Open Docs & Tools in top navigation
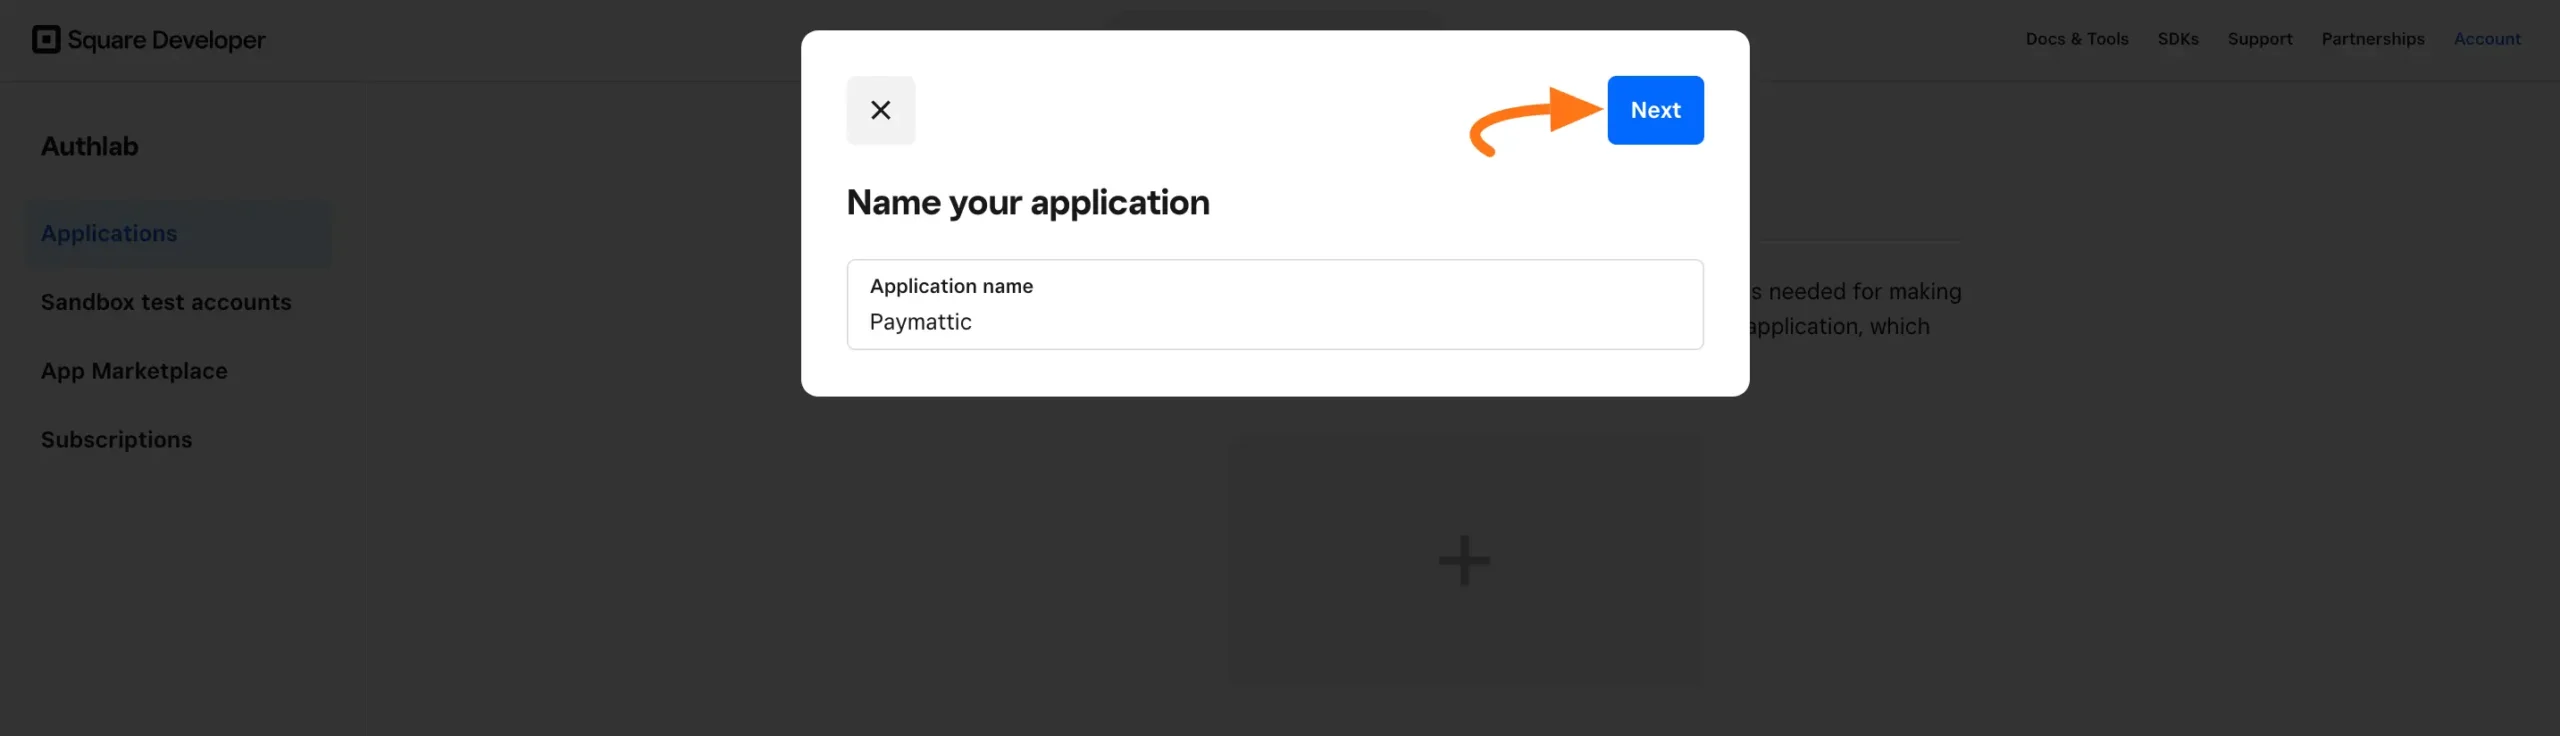The width and height of the screenshot is (2560, 736). 2077,39
